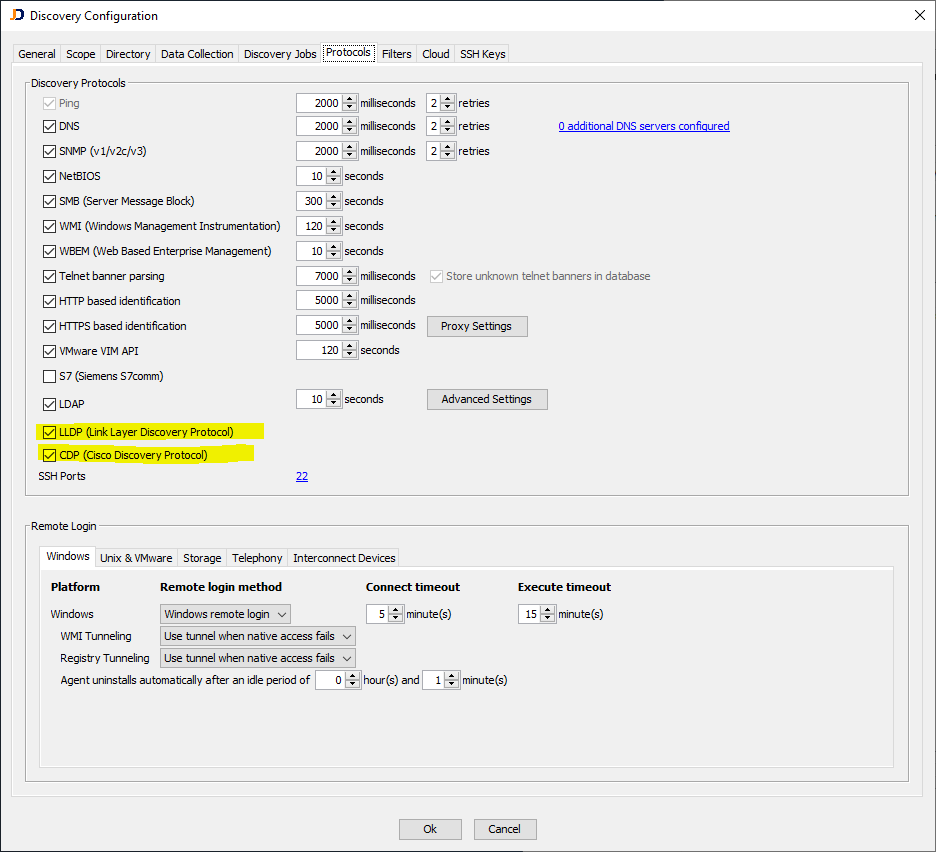Disable LLDP (Link Layer Discovery Protocol)

(49, 431)
